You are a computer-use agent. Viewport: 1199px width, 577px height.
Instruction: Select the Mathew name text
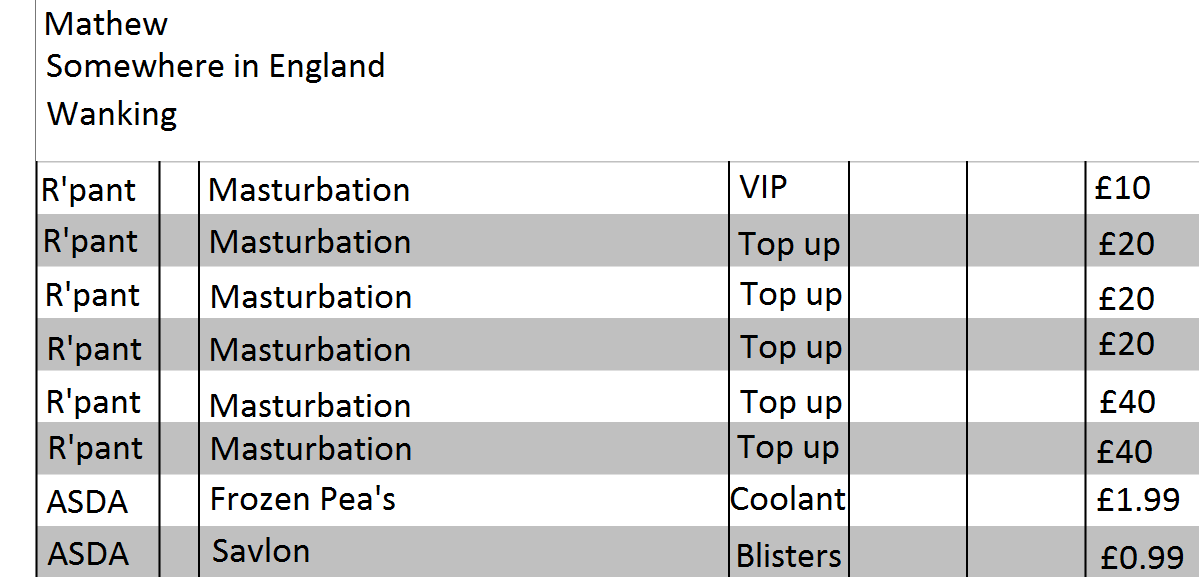[106, 24]
